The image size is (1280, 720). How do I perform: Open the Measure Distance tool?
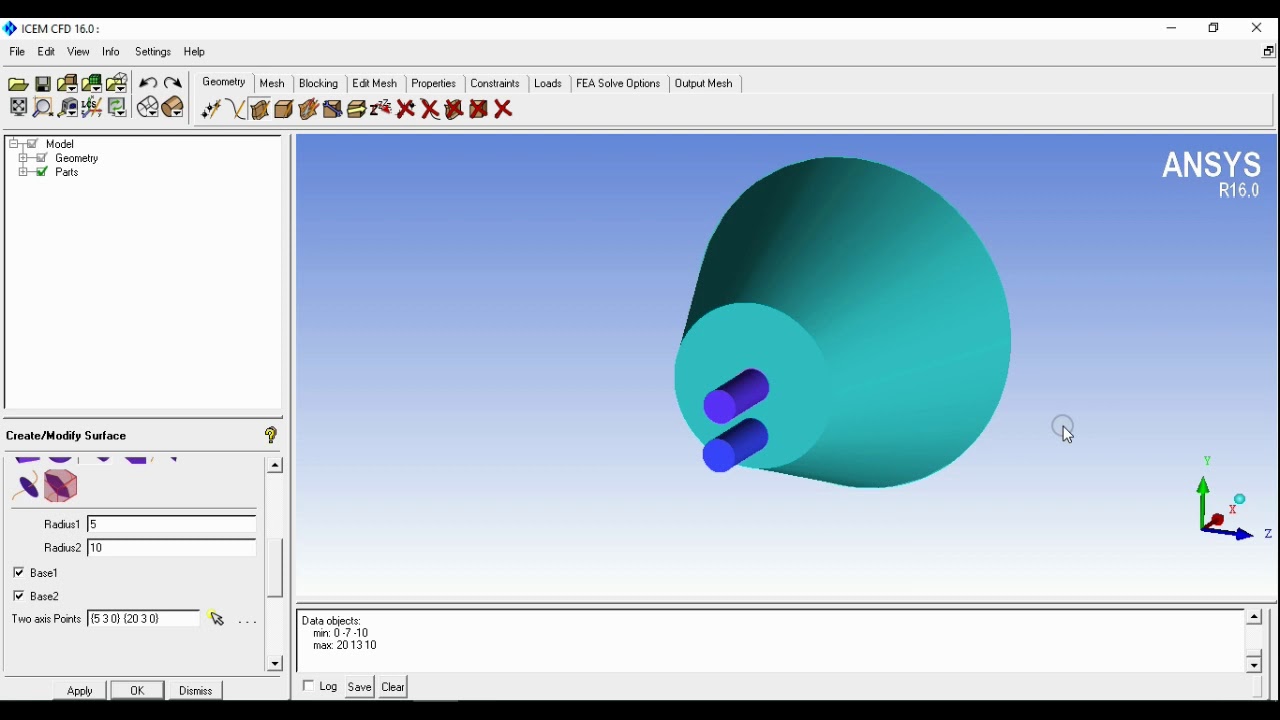coord(68,108)
